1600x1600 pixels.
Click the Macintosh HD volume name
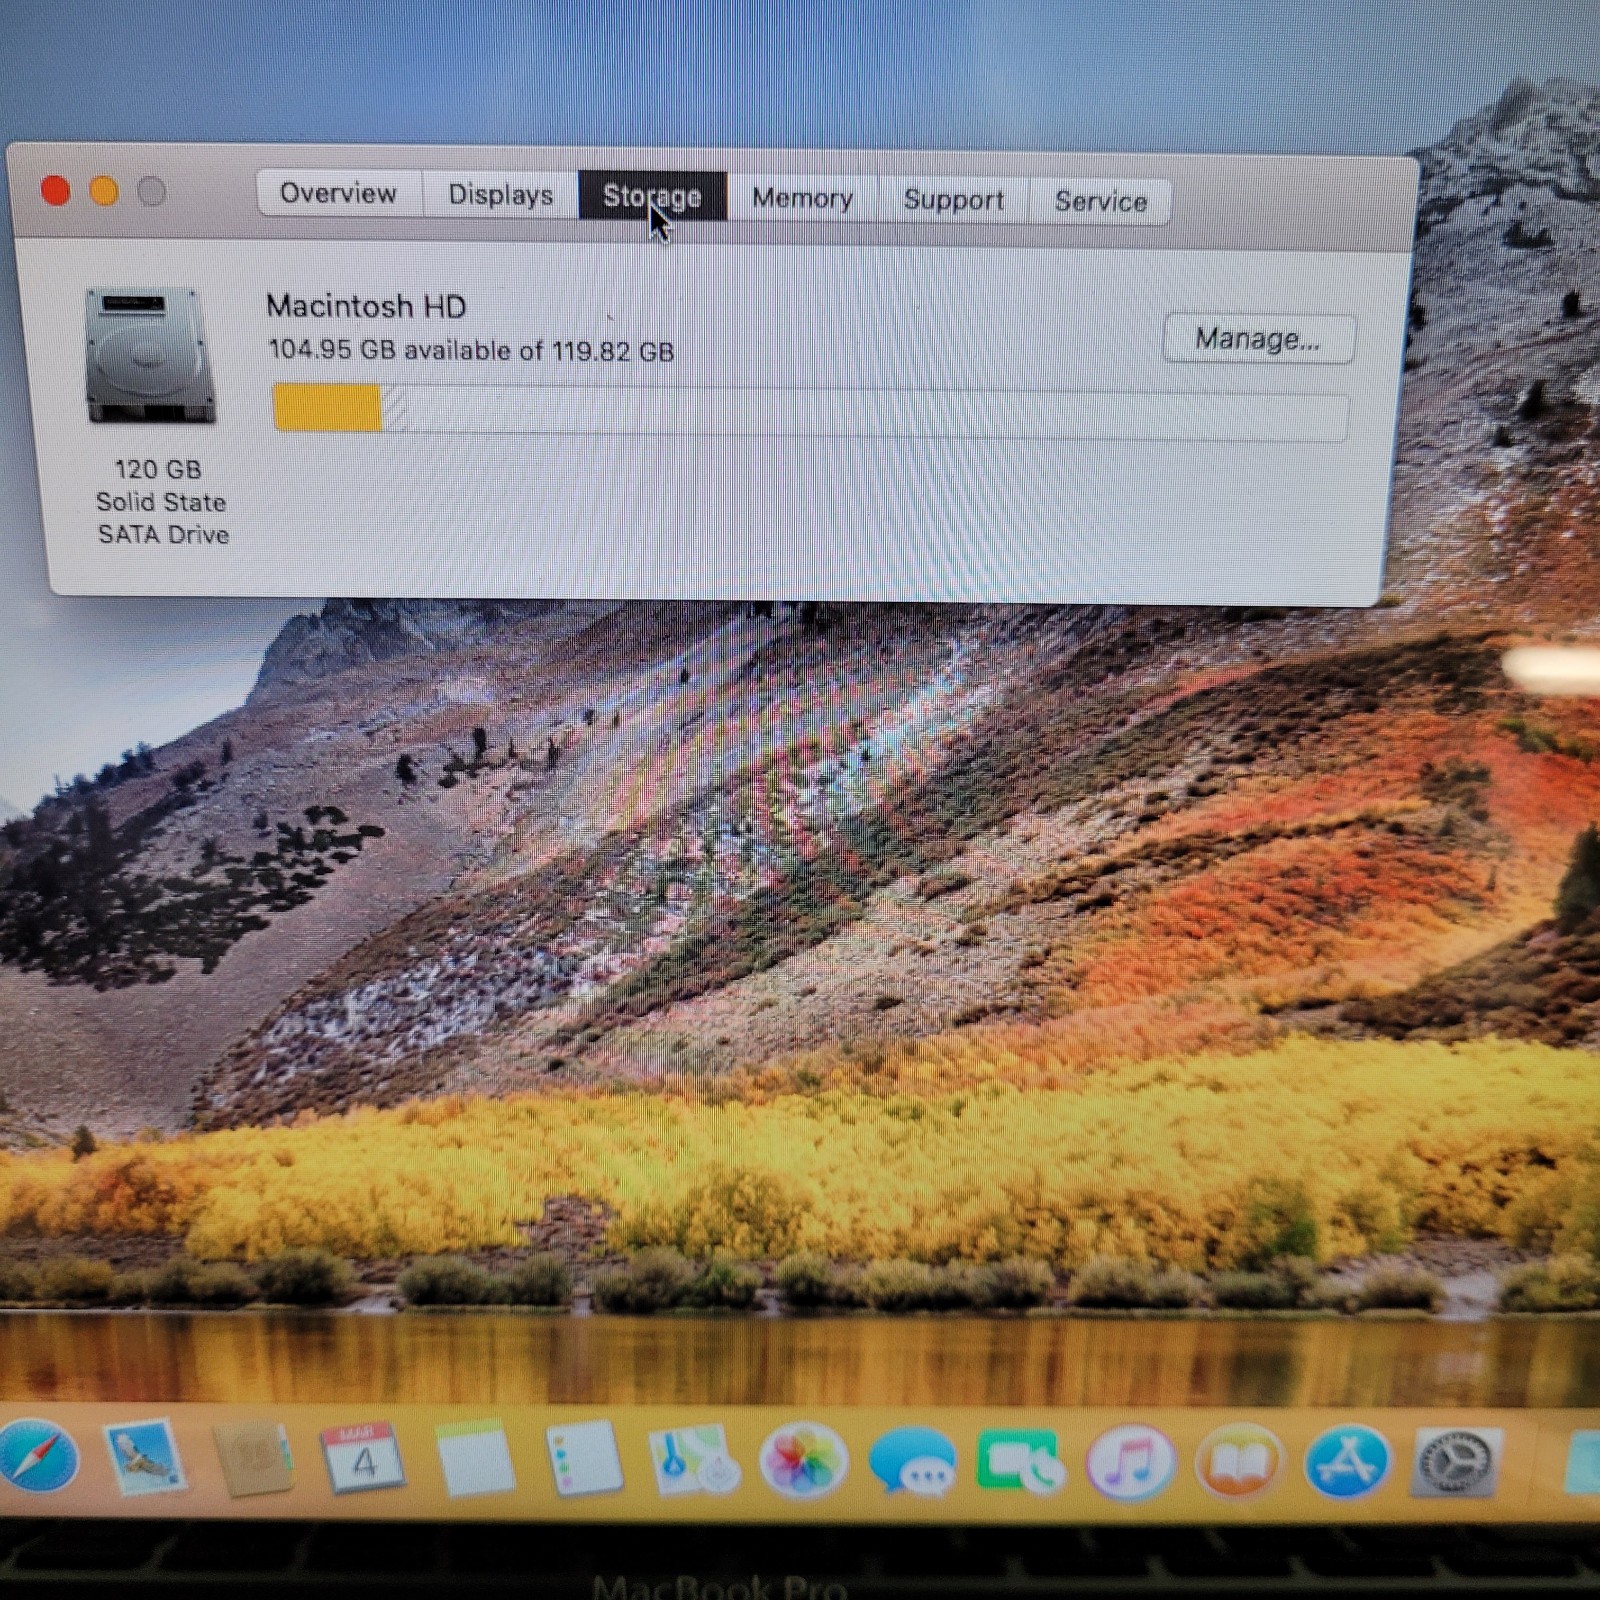click(366, 306)
